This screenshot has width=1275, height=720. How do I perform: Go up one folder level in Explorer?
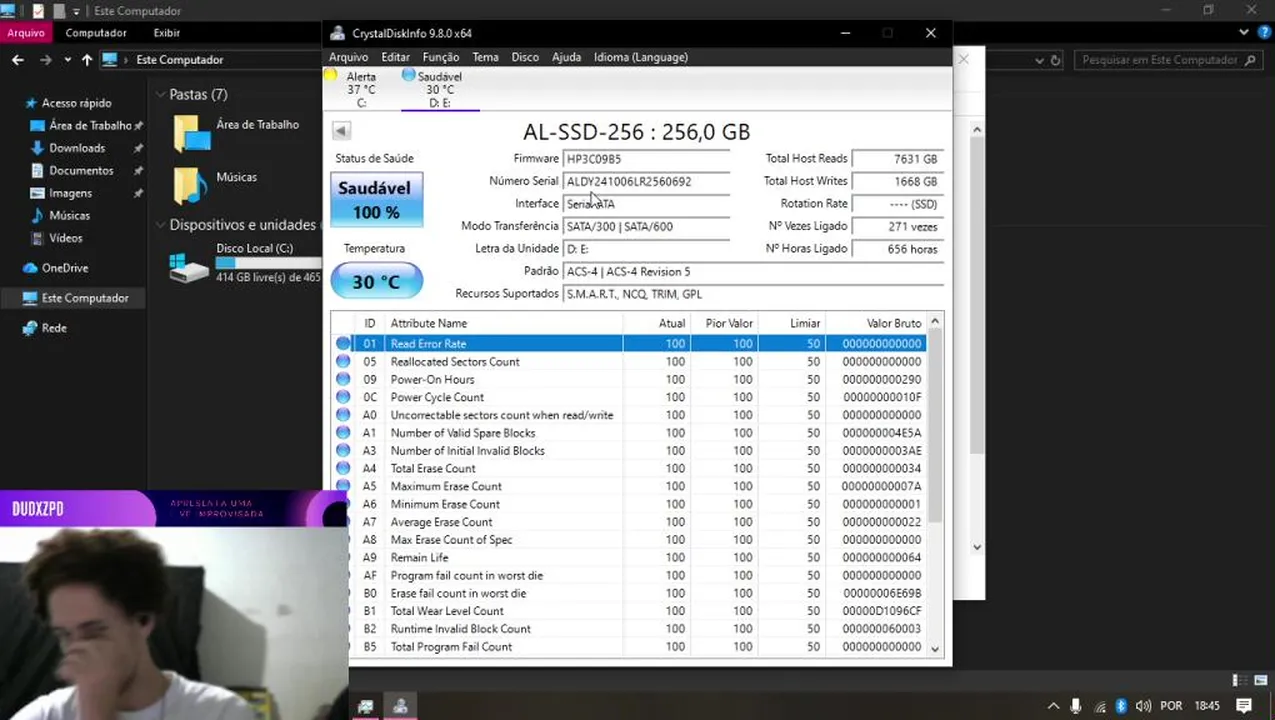coord(87,60)
